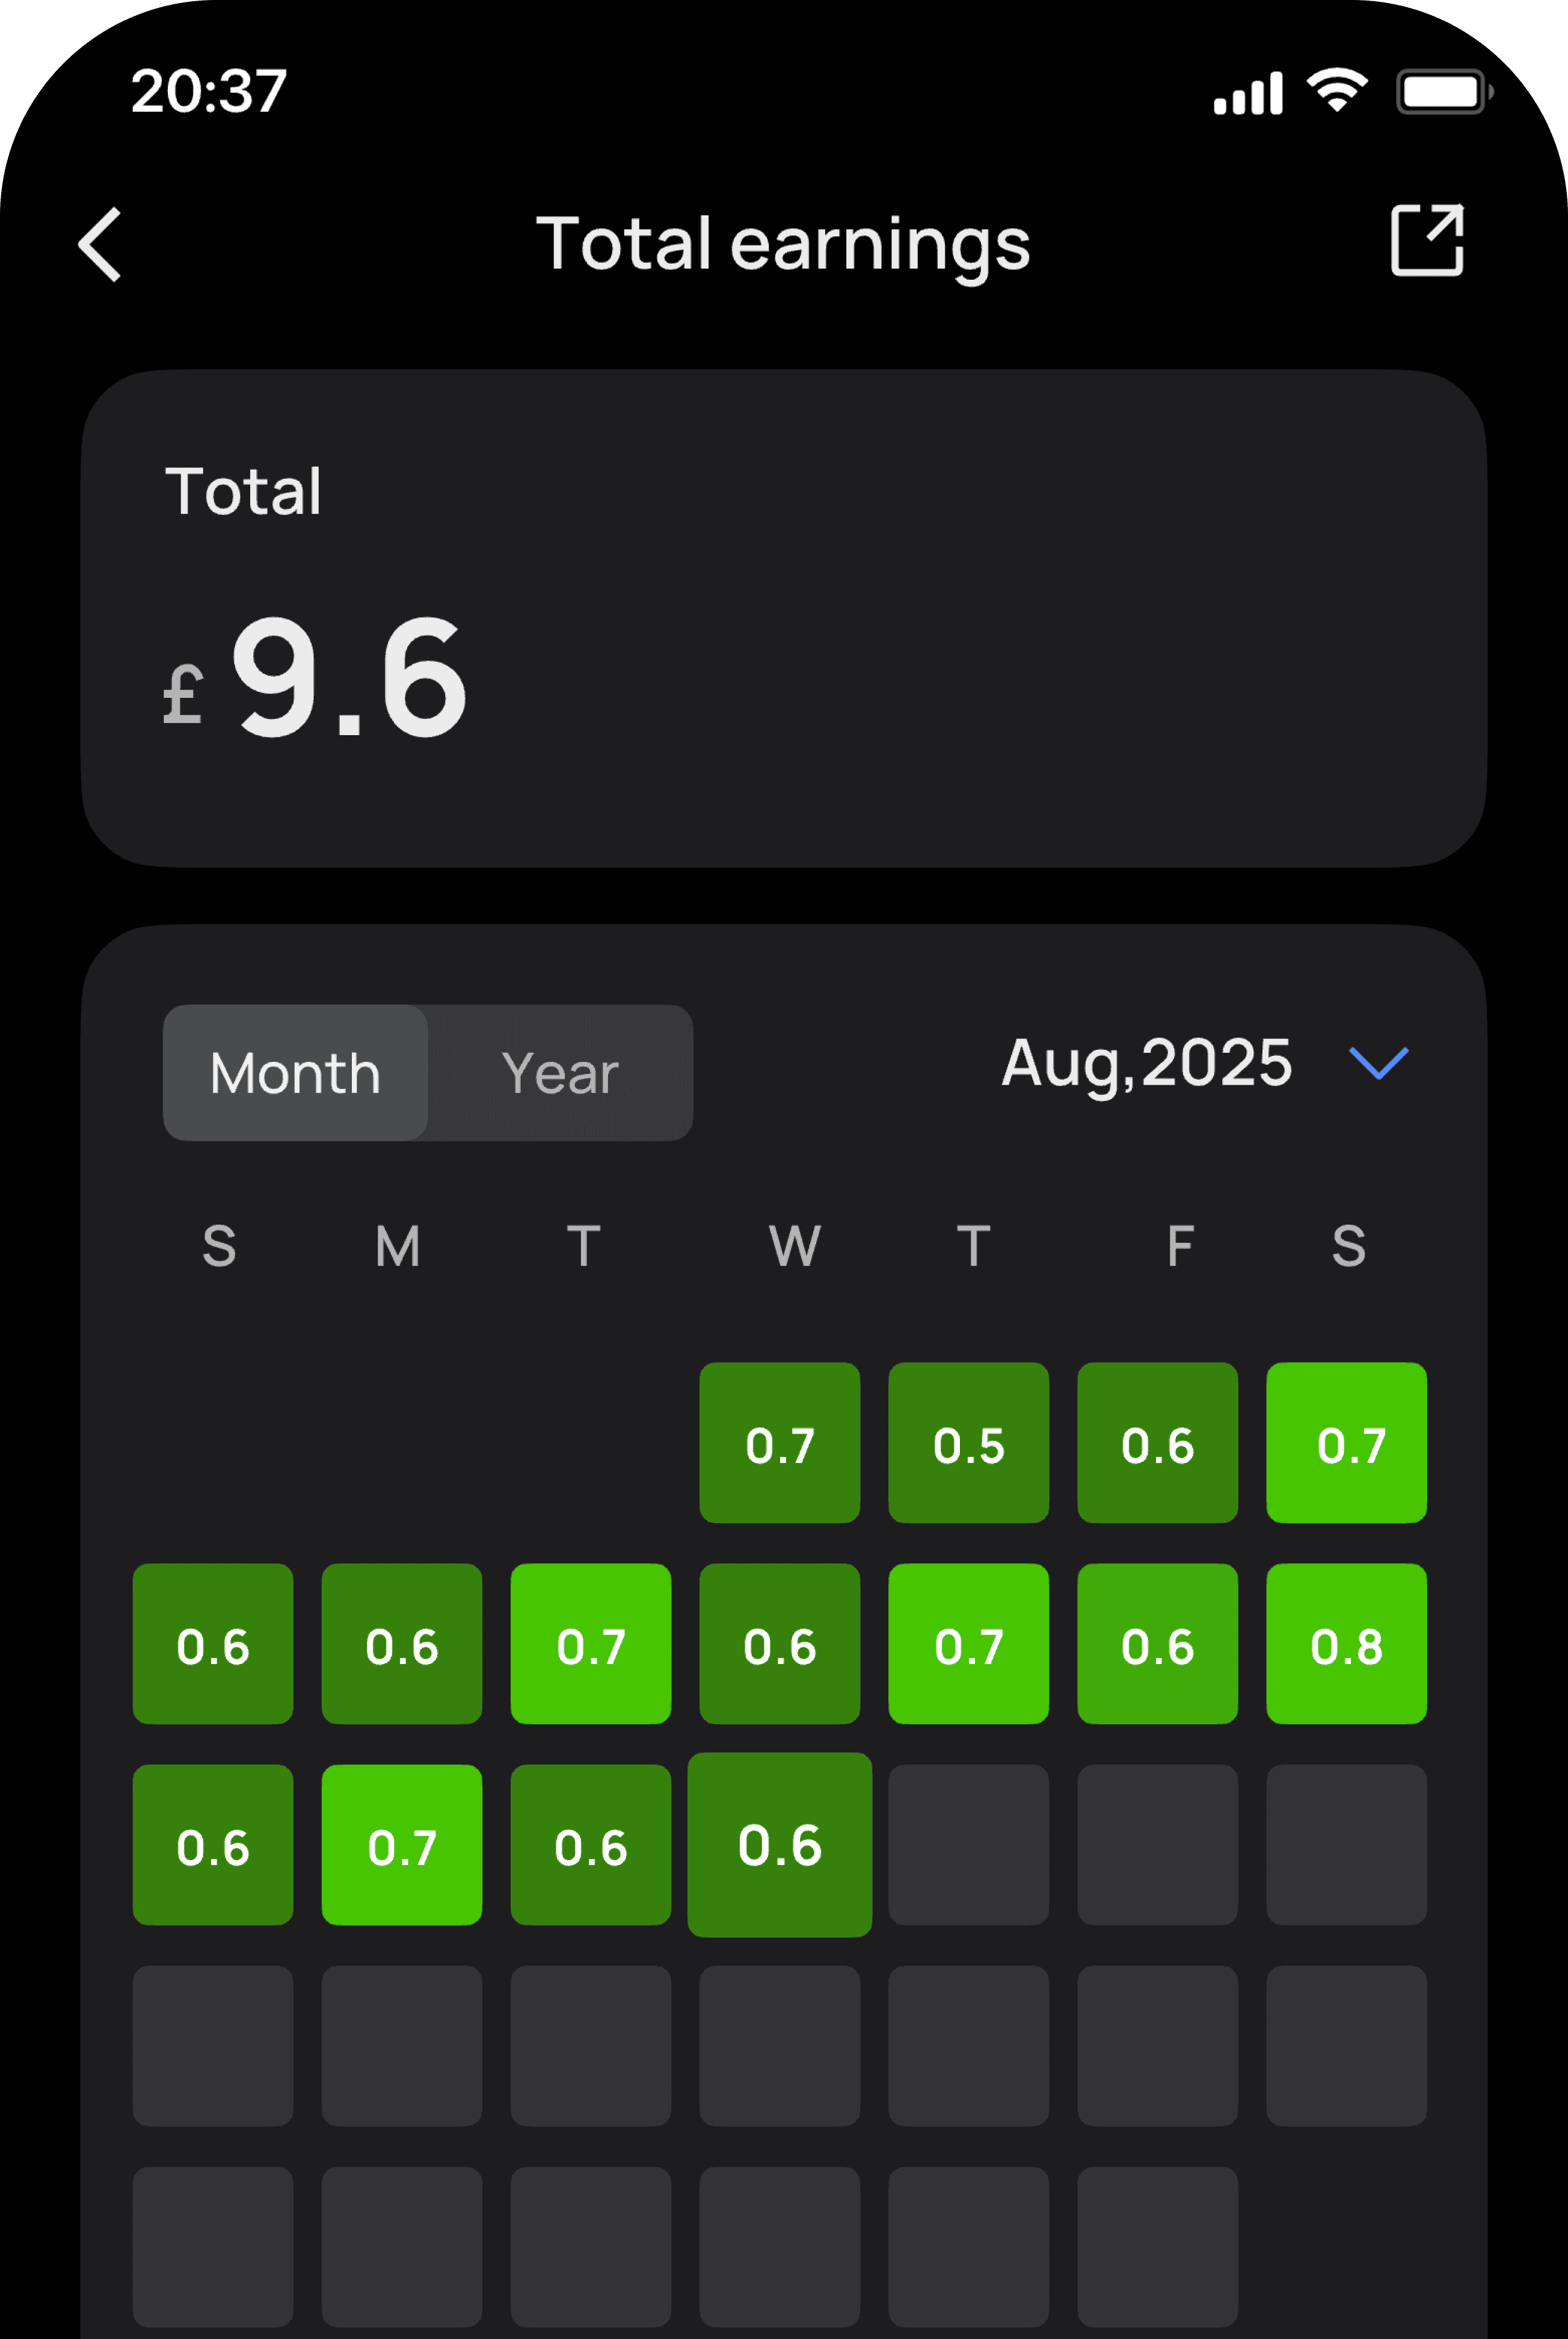This screenshot has width=1568, height=2339.
Task: Tap the status bar clock 20:37
Action: (x=209, y=91)
